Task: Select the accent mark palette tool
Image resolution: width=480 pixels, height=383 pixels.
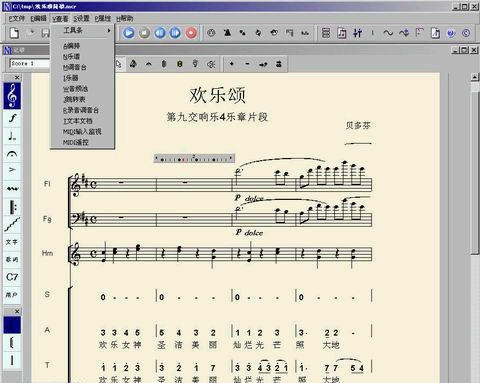Action: pyautogui.click(x=12, y=170)
